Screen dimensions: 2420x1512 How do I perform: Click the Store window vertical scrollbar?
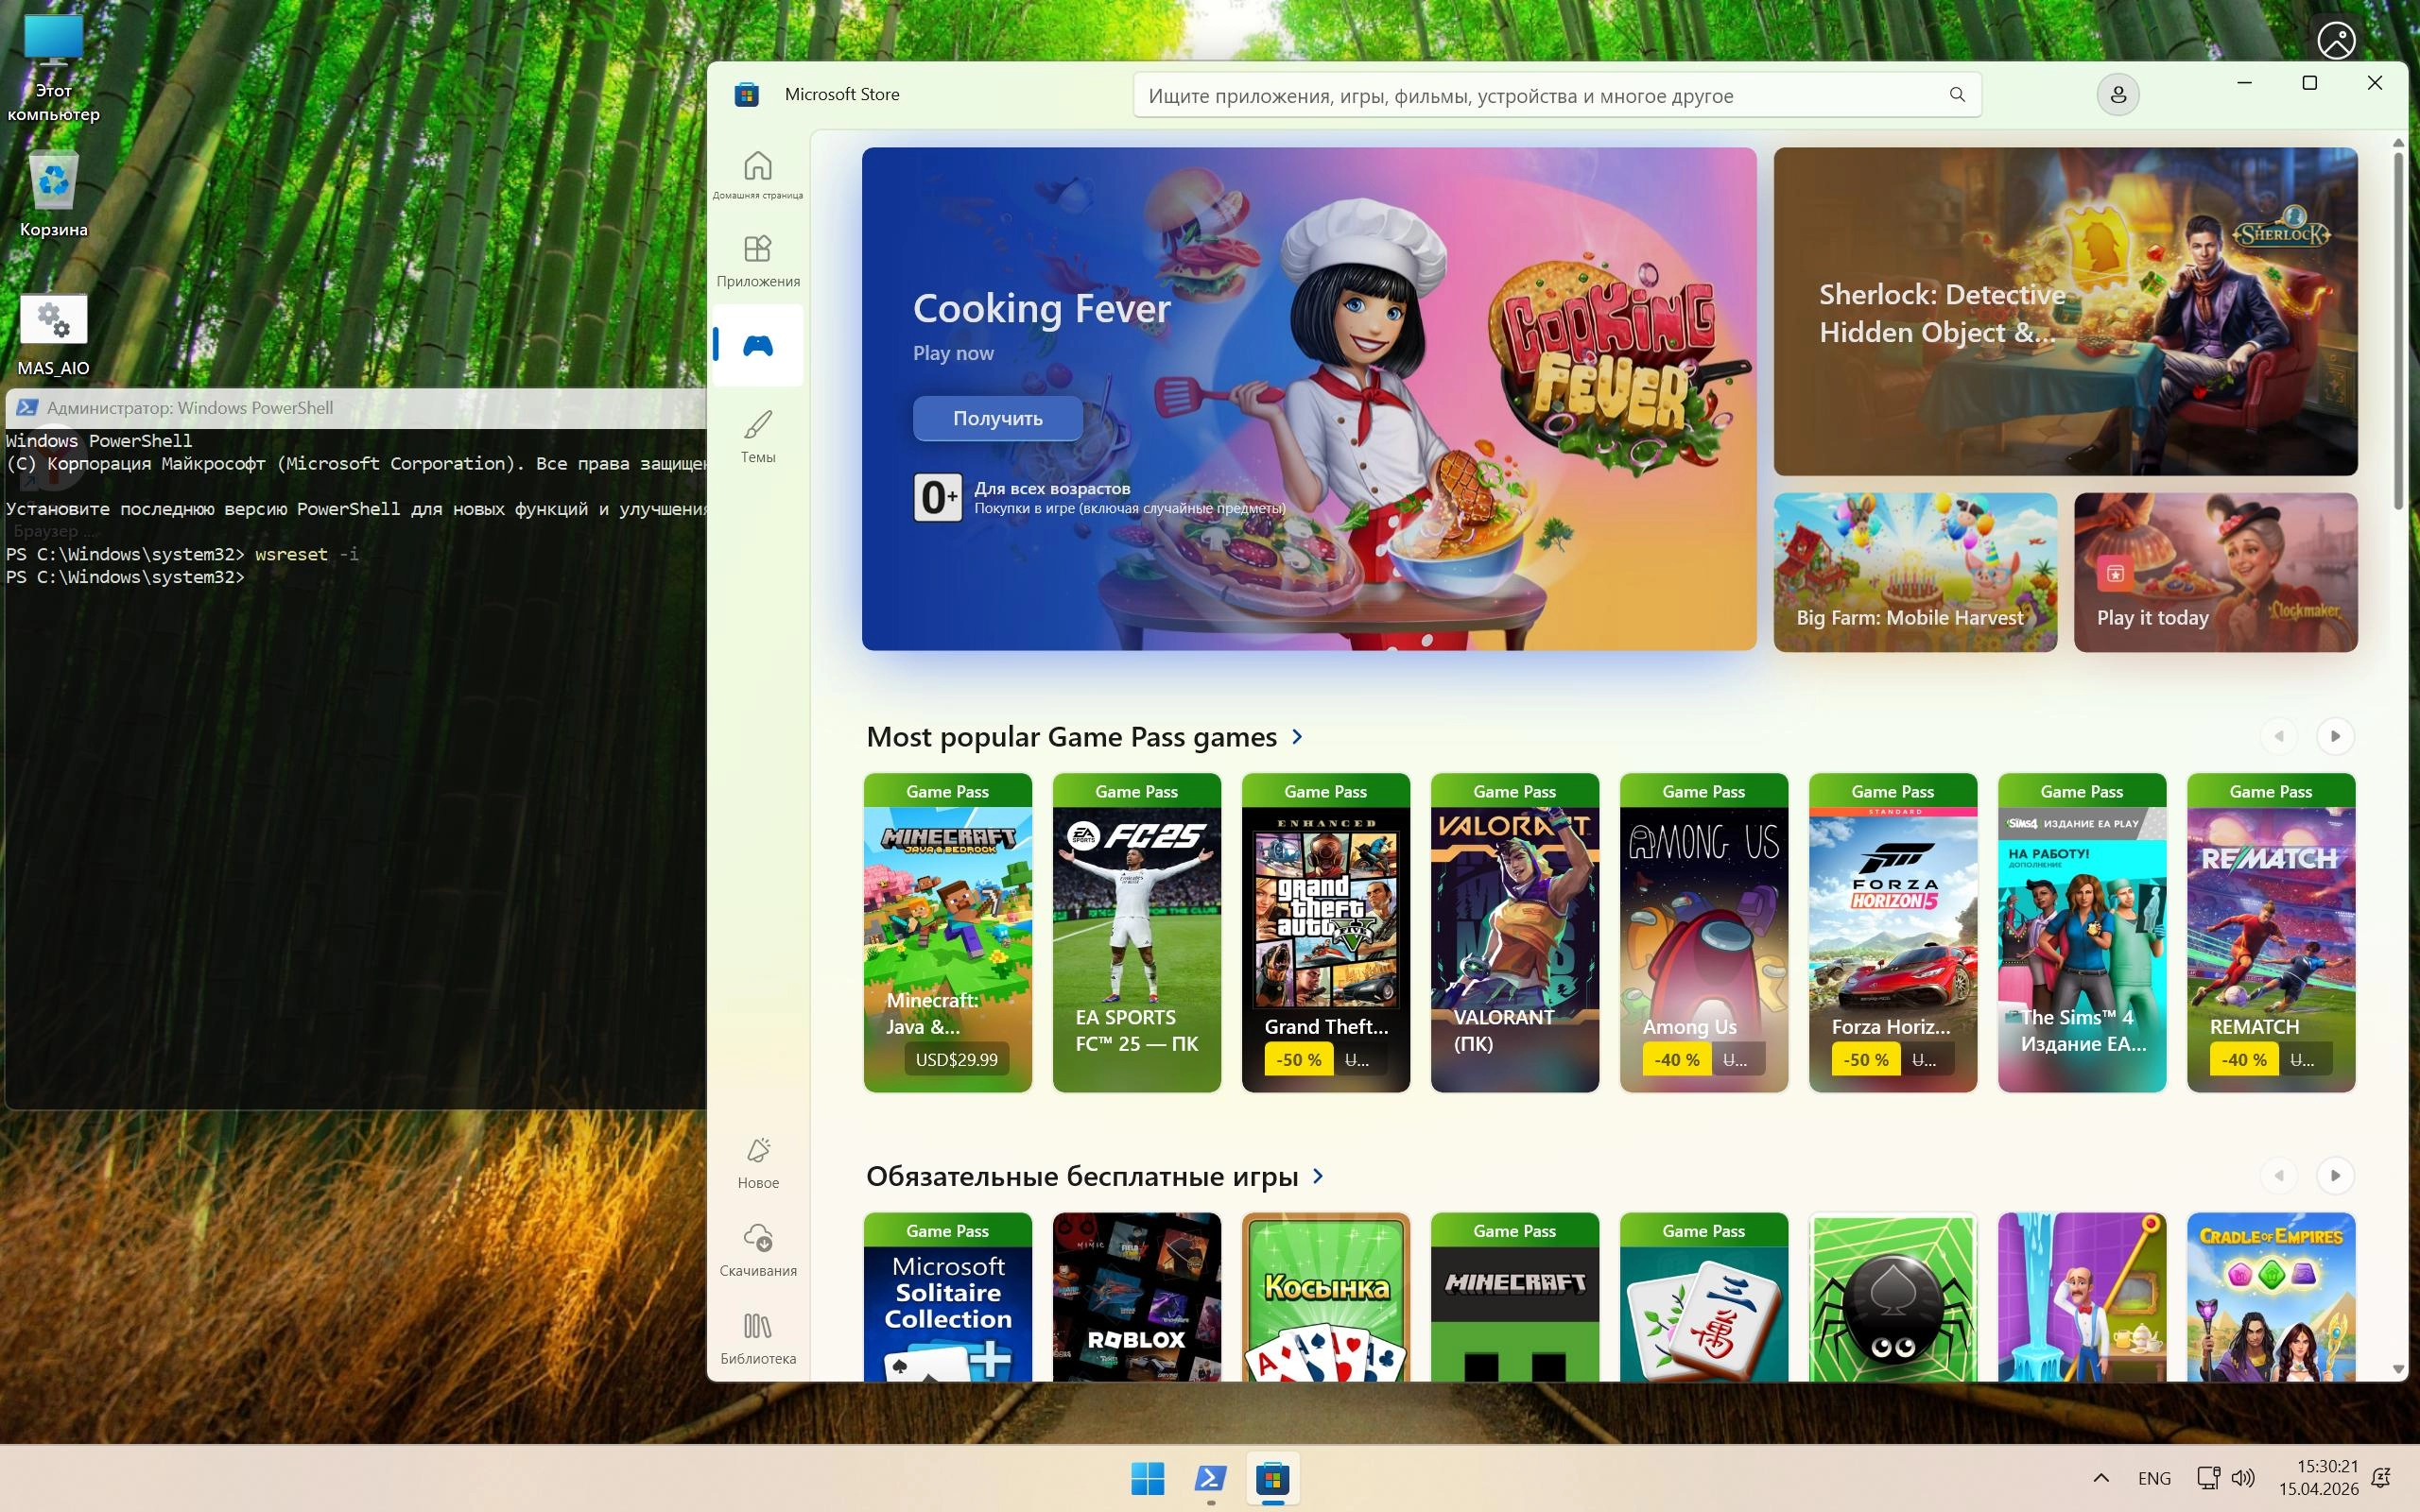(2397, 330)
